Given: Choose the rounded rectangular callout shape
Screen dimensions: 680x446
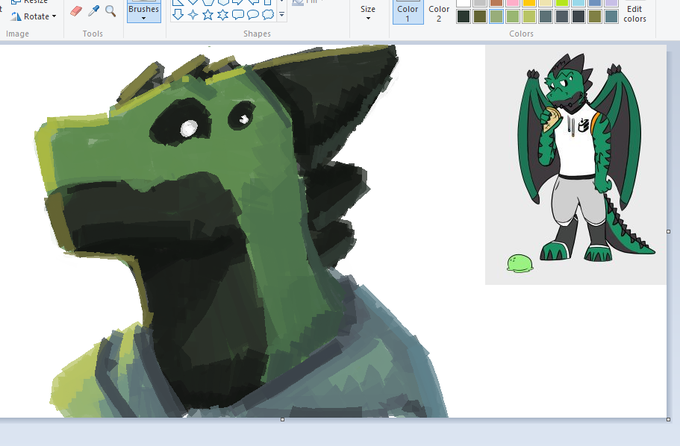Looking at the screenshot, I should pos(238,14).
